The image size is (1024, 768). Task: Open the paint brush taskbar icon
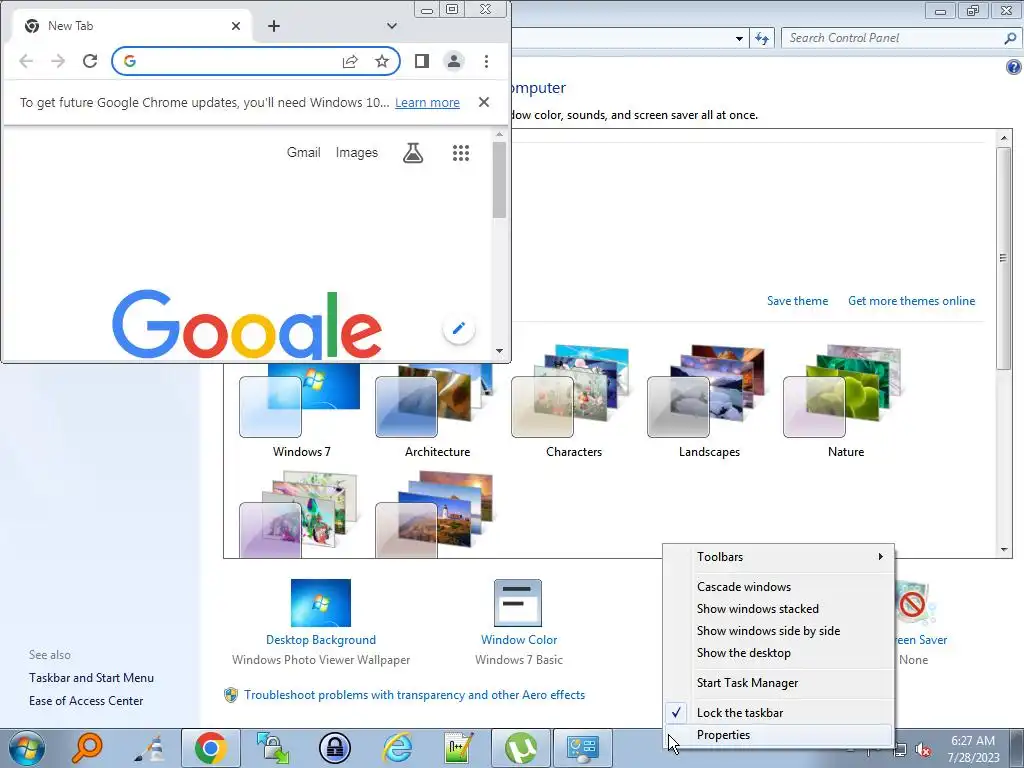(150, 748)
